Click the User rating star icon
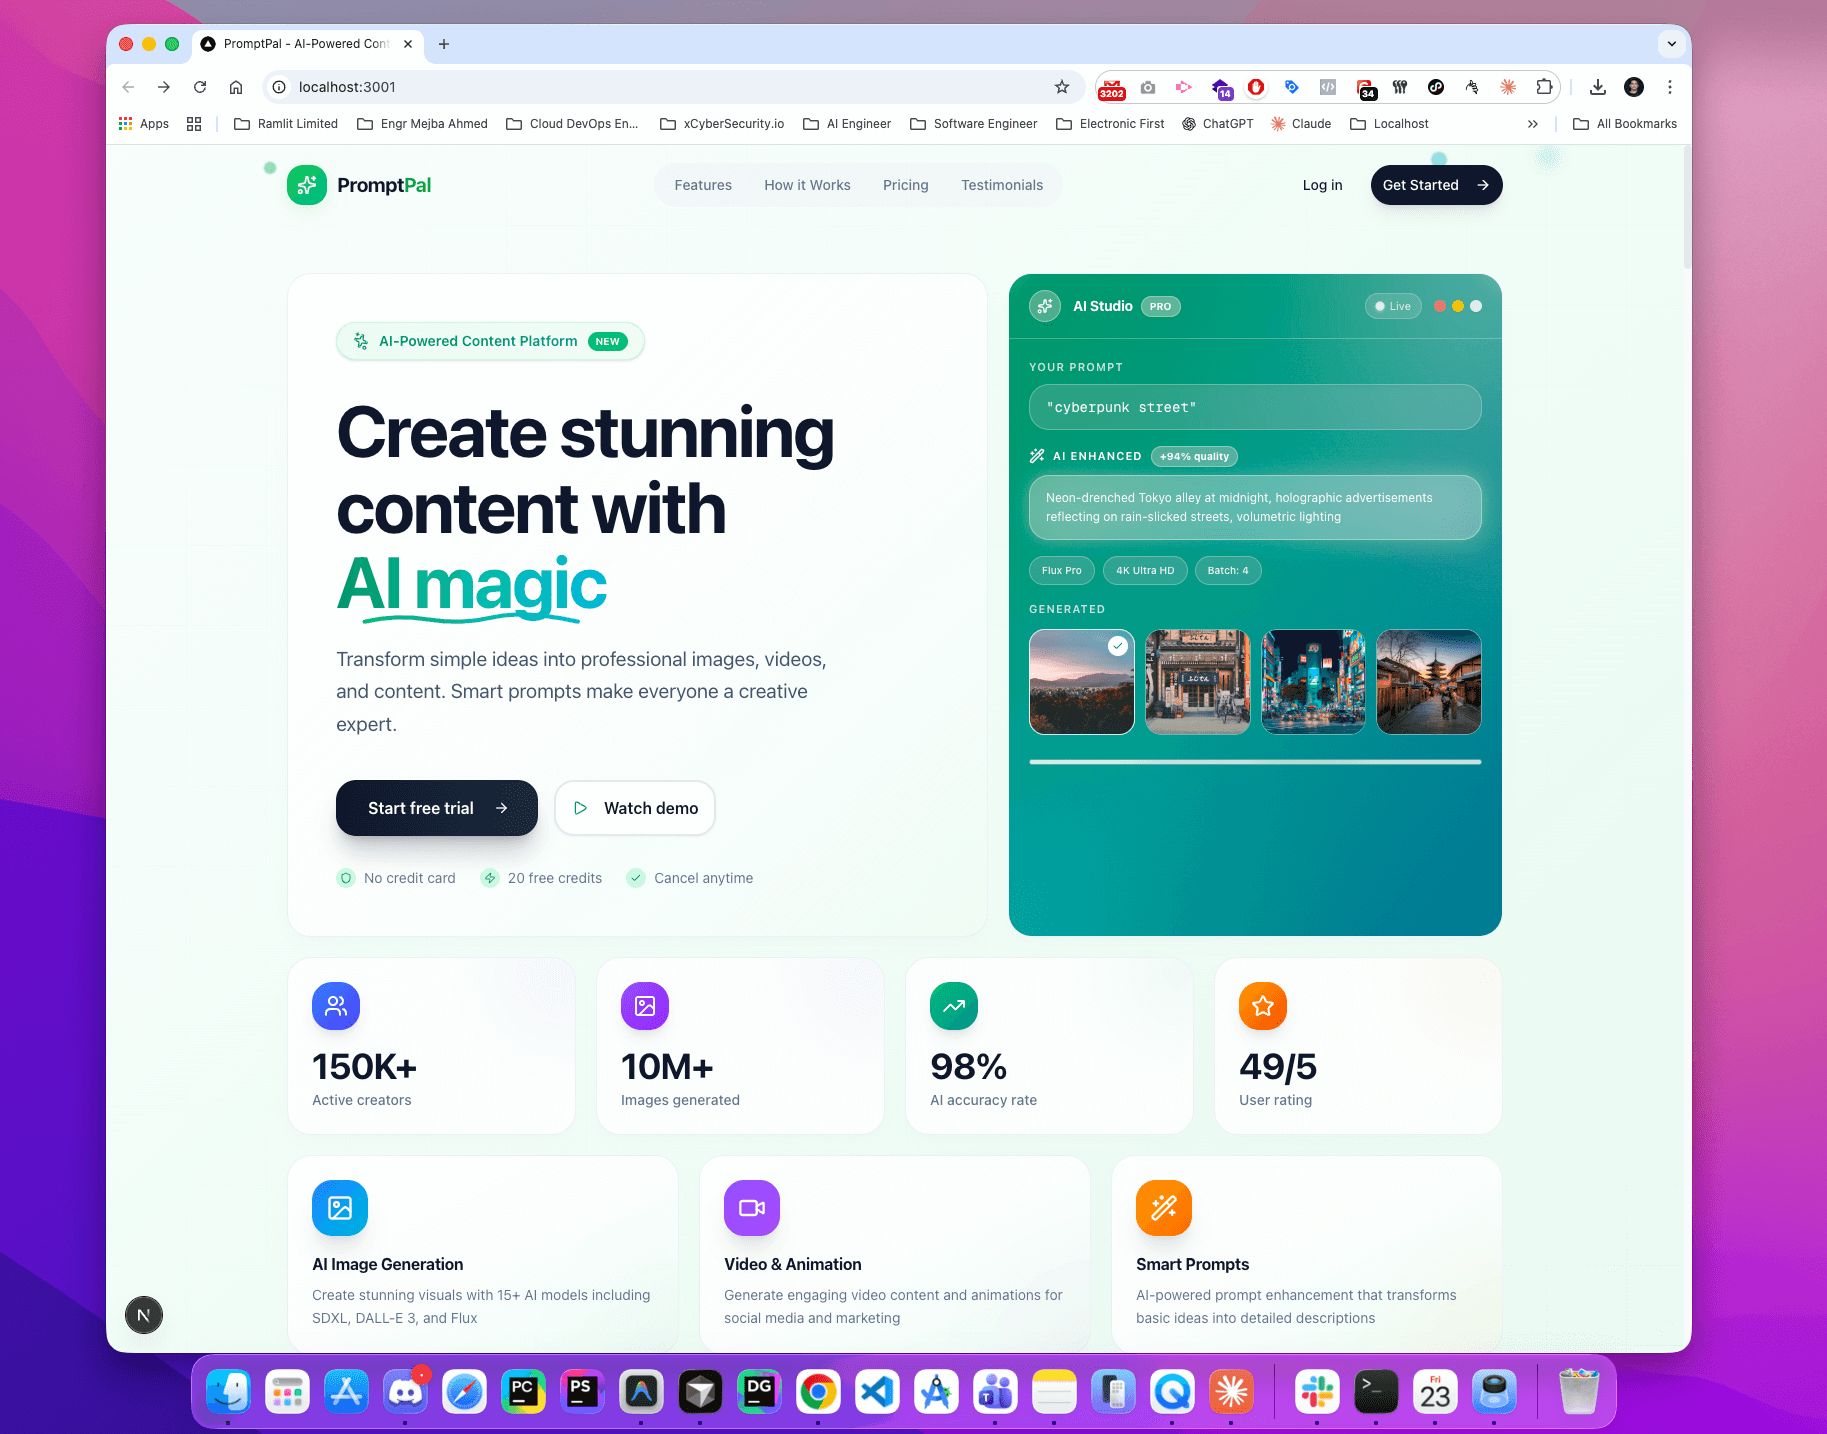The width and height of the screenshot is (1827, 1434). [x=1262, y=1006]
